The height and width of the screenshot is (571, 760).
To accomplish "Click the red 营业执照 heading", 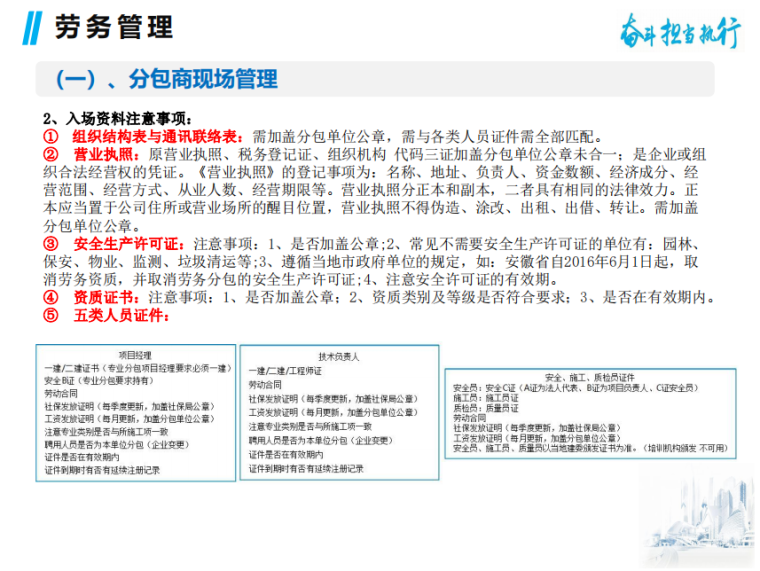I will point(102,155).
